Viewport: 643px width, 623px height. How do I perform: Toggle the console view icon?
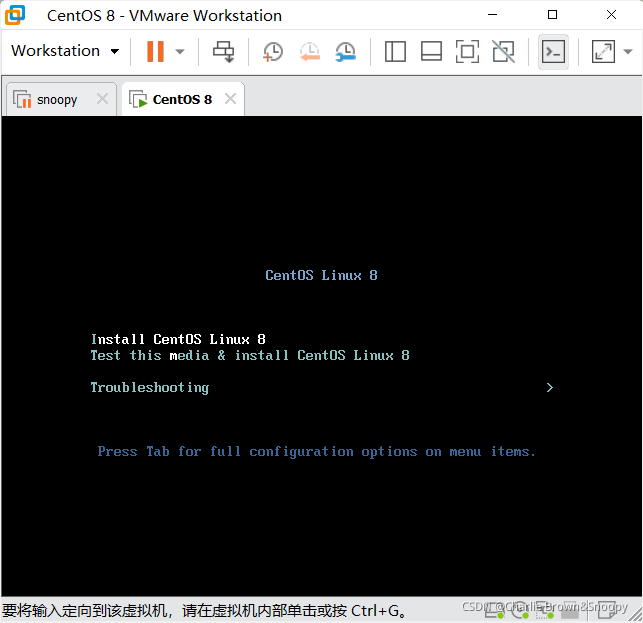point(553,52)
